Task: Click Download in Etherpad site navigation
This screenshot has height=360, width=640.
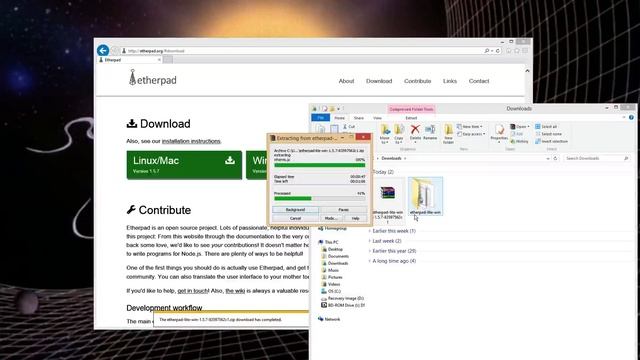Action: pos(379,81)
